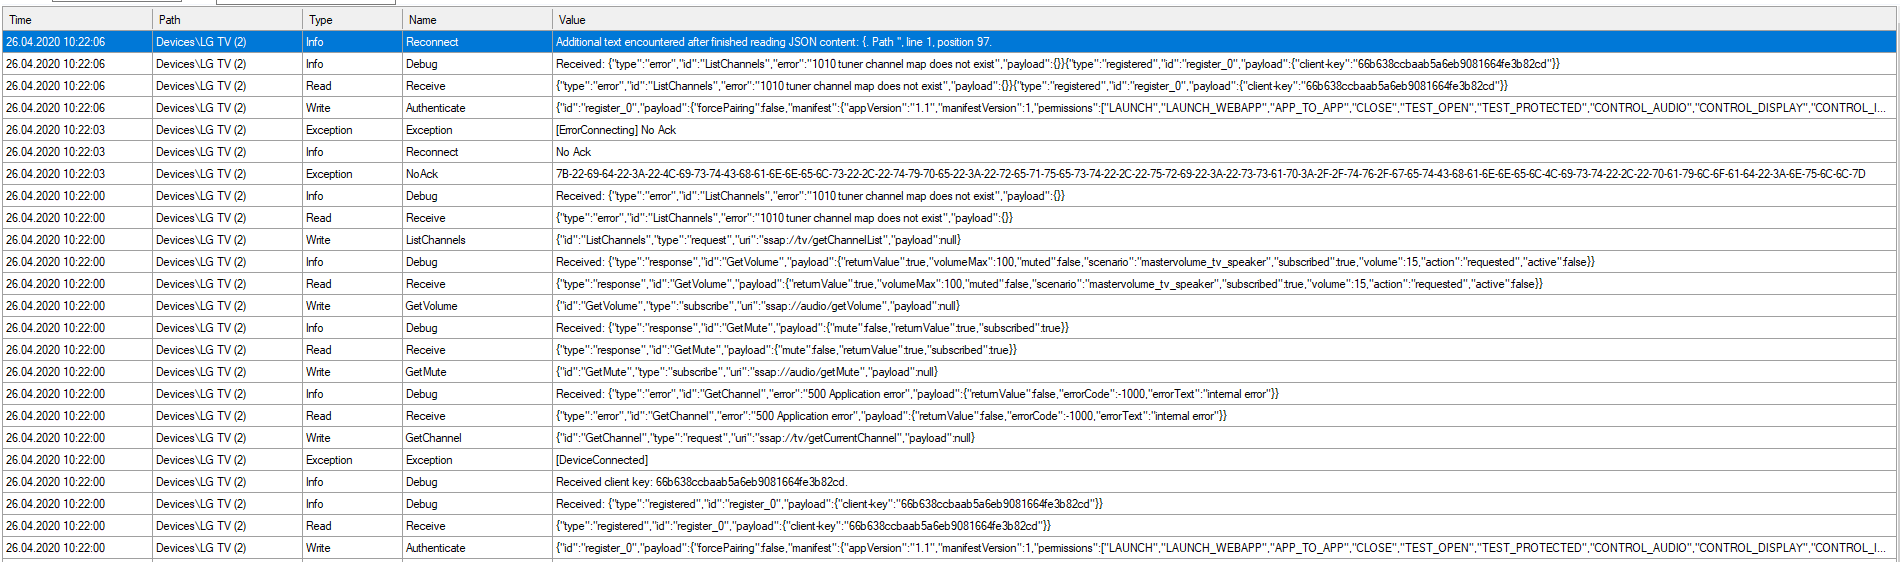This screenshot has height=562, width=1900.
Task: Select the ListChannels write entry
Action: point(435,240)
